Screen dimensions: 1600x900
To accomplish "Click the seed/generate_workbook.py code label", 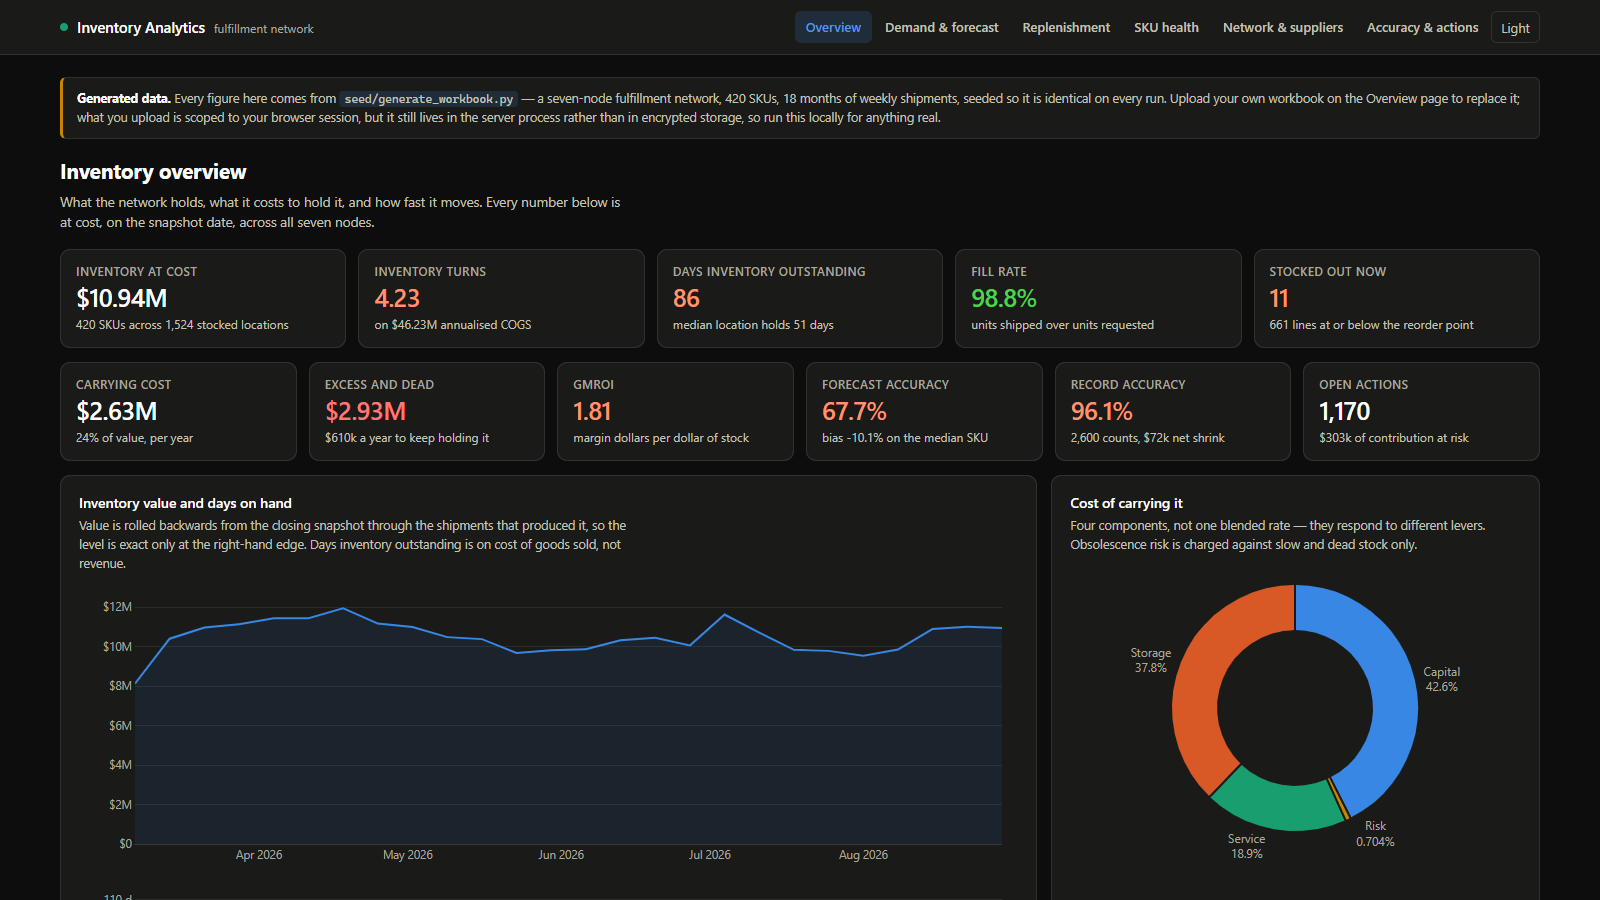I will click(x=429, y=99).
